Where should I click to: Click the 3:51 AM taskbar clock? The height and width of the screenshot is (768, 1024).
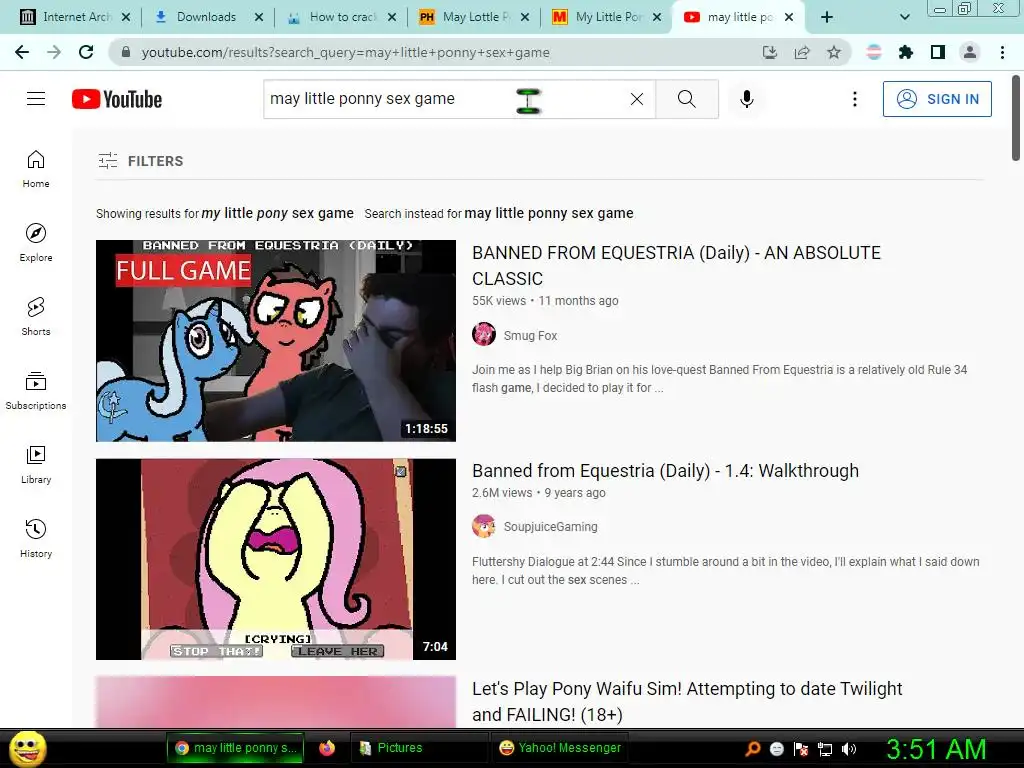click(x=936, y=749)
